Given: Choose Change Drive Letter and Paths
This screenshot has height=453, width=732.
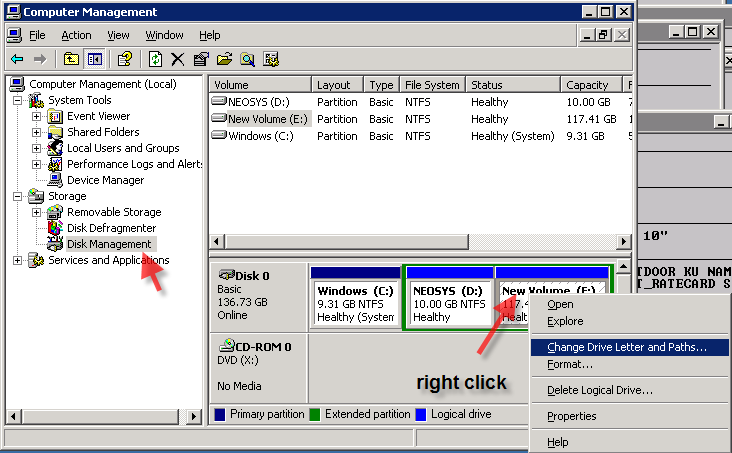Looking at the screenshot, I should tap(627, 347).
